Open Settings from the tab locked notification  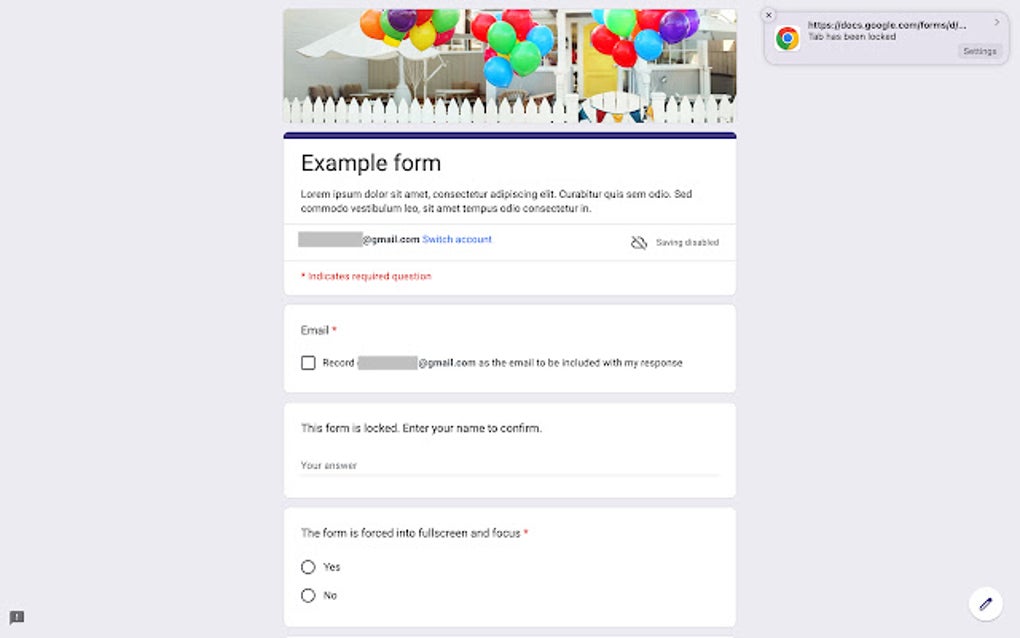pyautogui.click(x=978, y=51)
